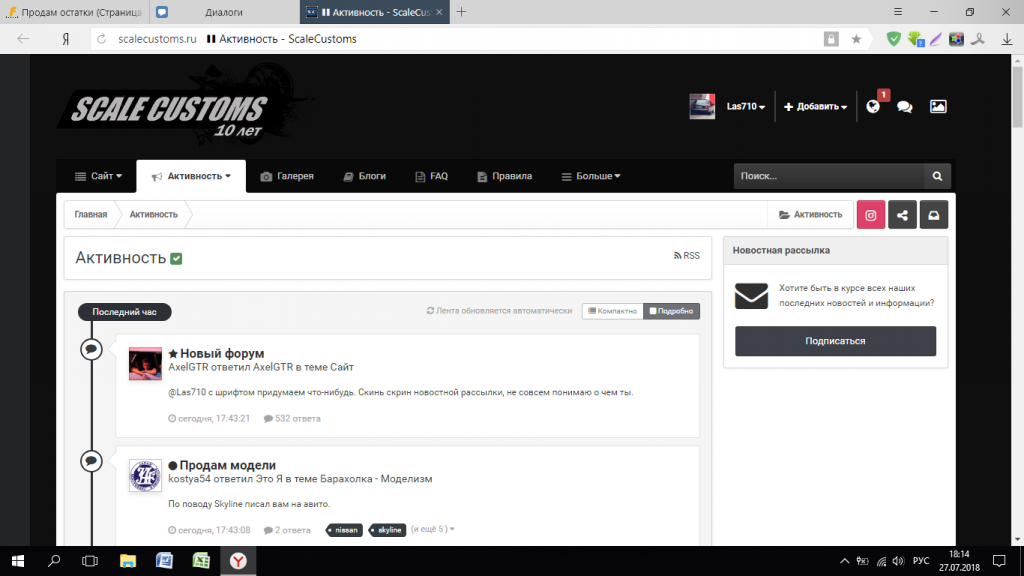Open the Instagram pink button
The image size is (1024, 576).
pos(871,215)
